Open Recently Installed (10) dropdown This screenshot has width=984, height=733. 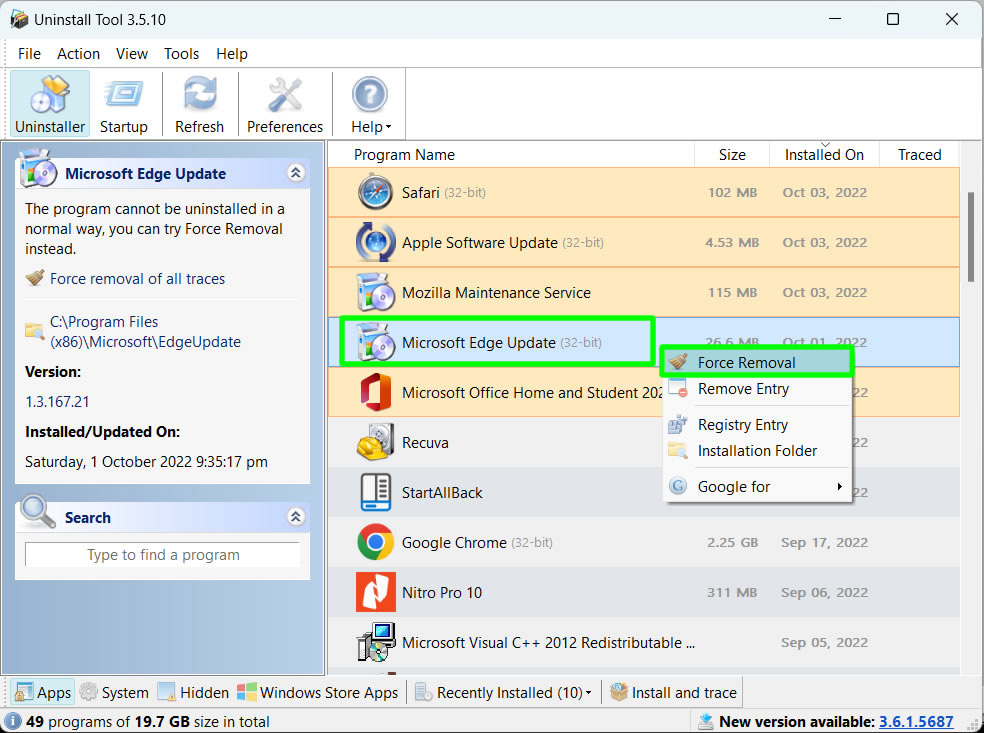click(503, 692)
